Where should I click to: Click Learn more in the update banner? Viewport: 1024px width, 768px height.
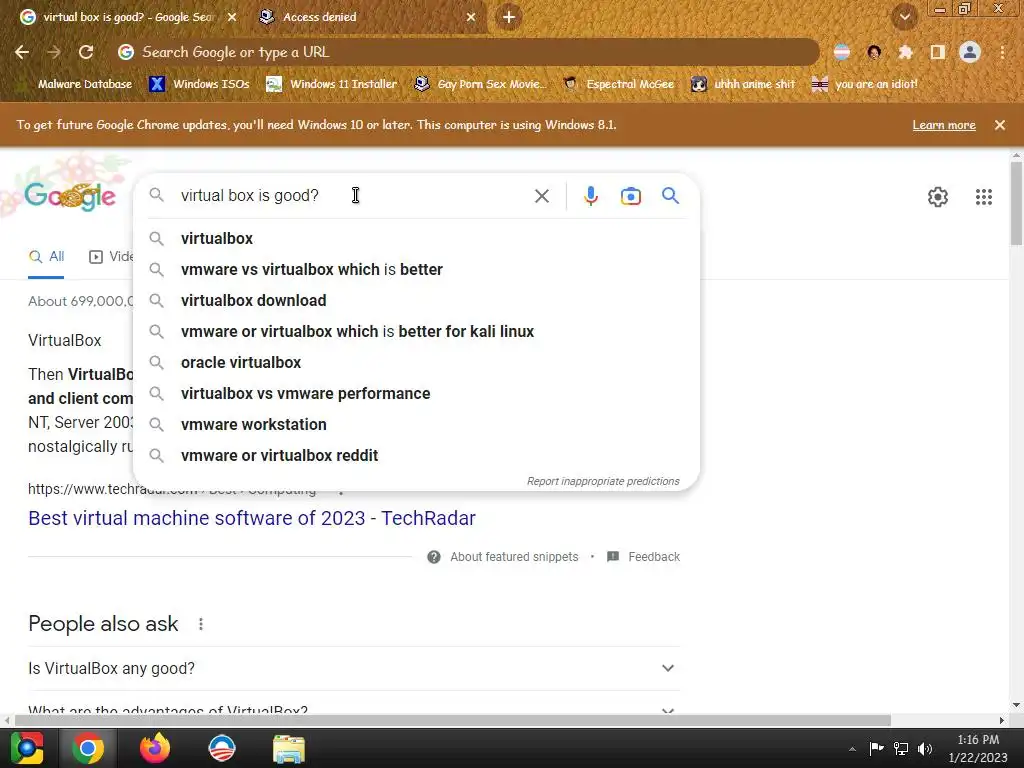coord(944,125)
